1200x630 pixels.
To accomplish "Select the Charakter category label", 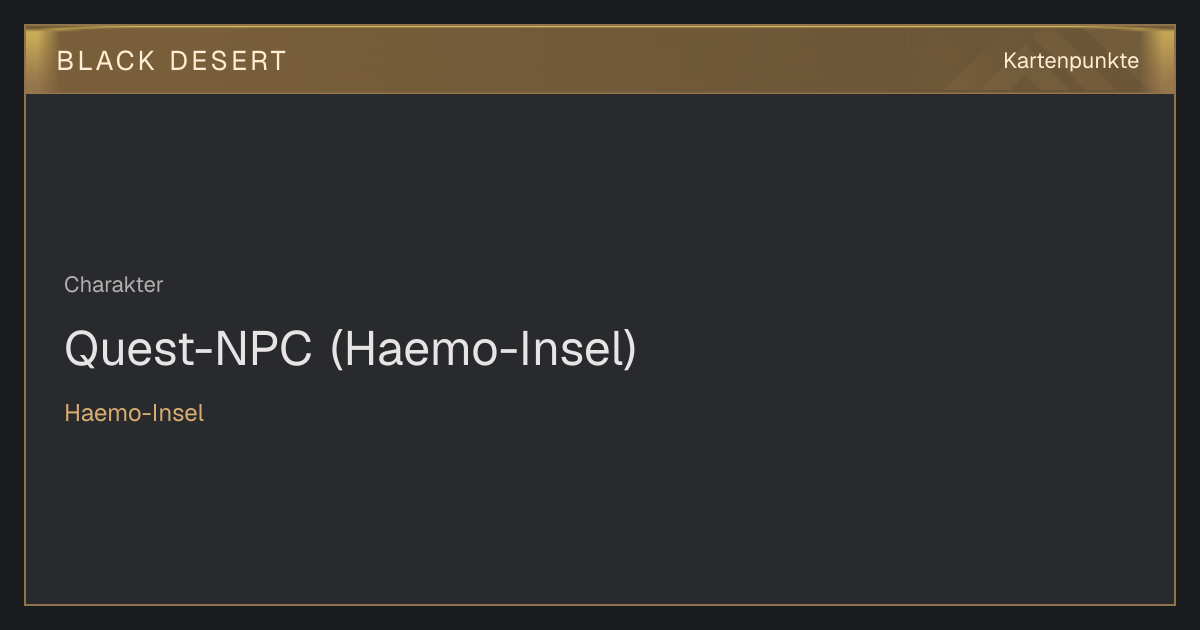I will click(x=114, y=285).
